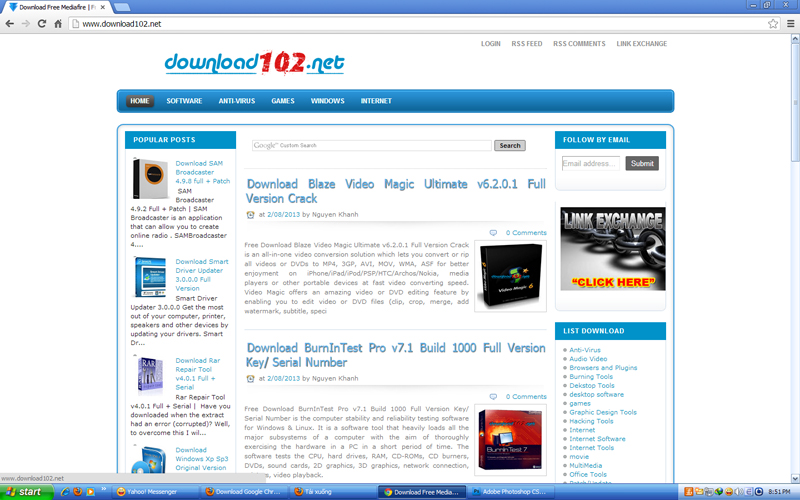This screenshot has width=800, height=500.
Task: Go to the browser Home icon
Action: coord(58,23)
